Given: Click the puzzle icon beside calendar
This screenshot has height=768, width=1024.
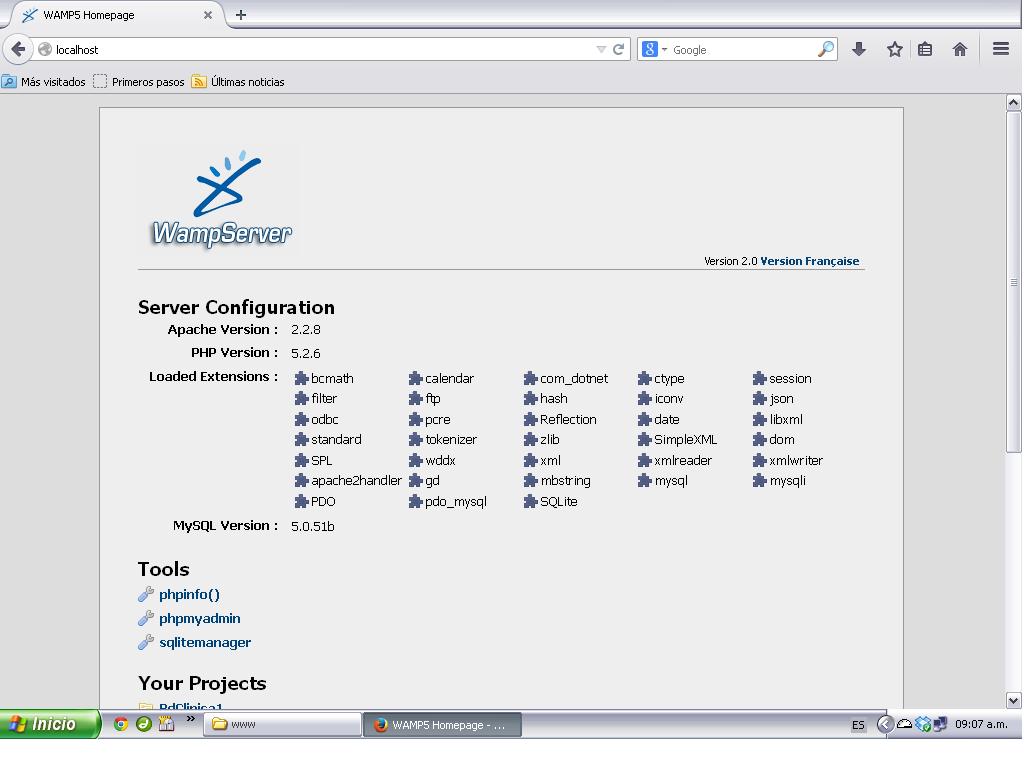Looking at the screenshot, I should click(415, 378).
